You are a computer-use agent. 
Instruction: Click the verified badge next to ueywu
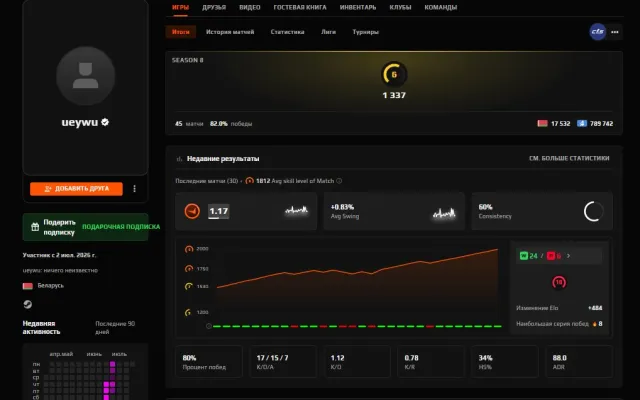coord(105,122)
